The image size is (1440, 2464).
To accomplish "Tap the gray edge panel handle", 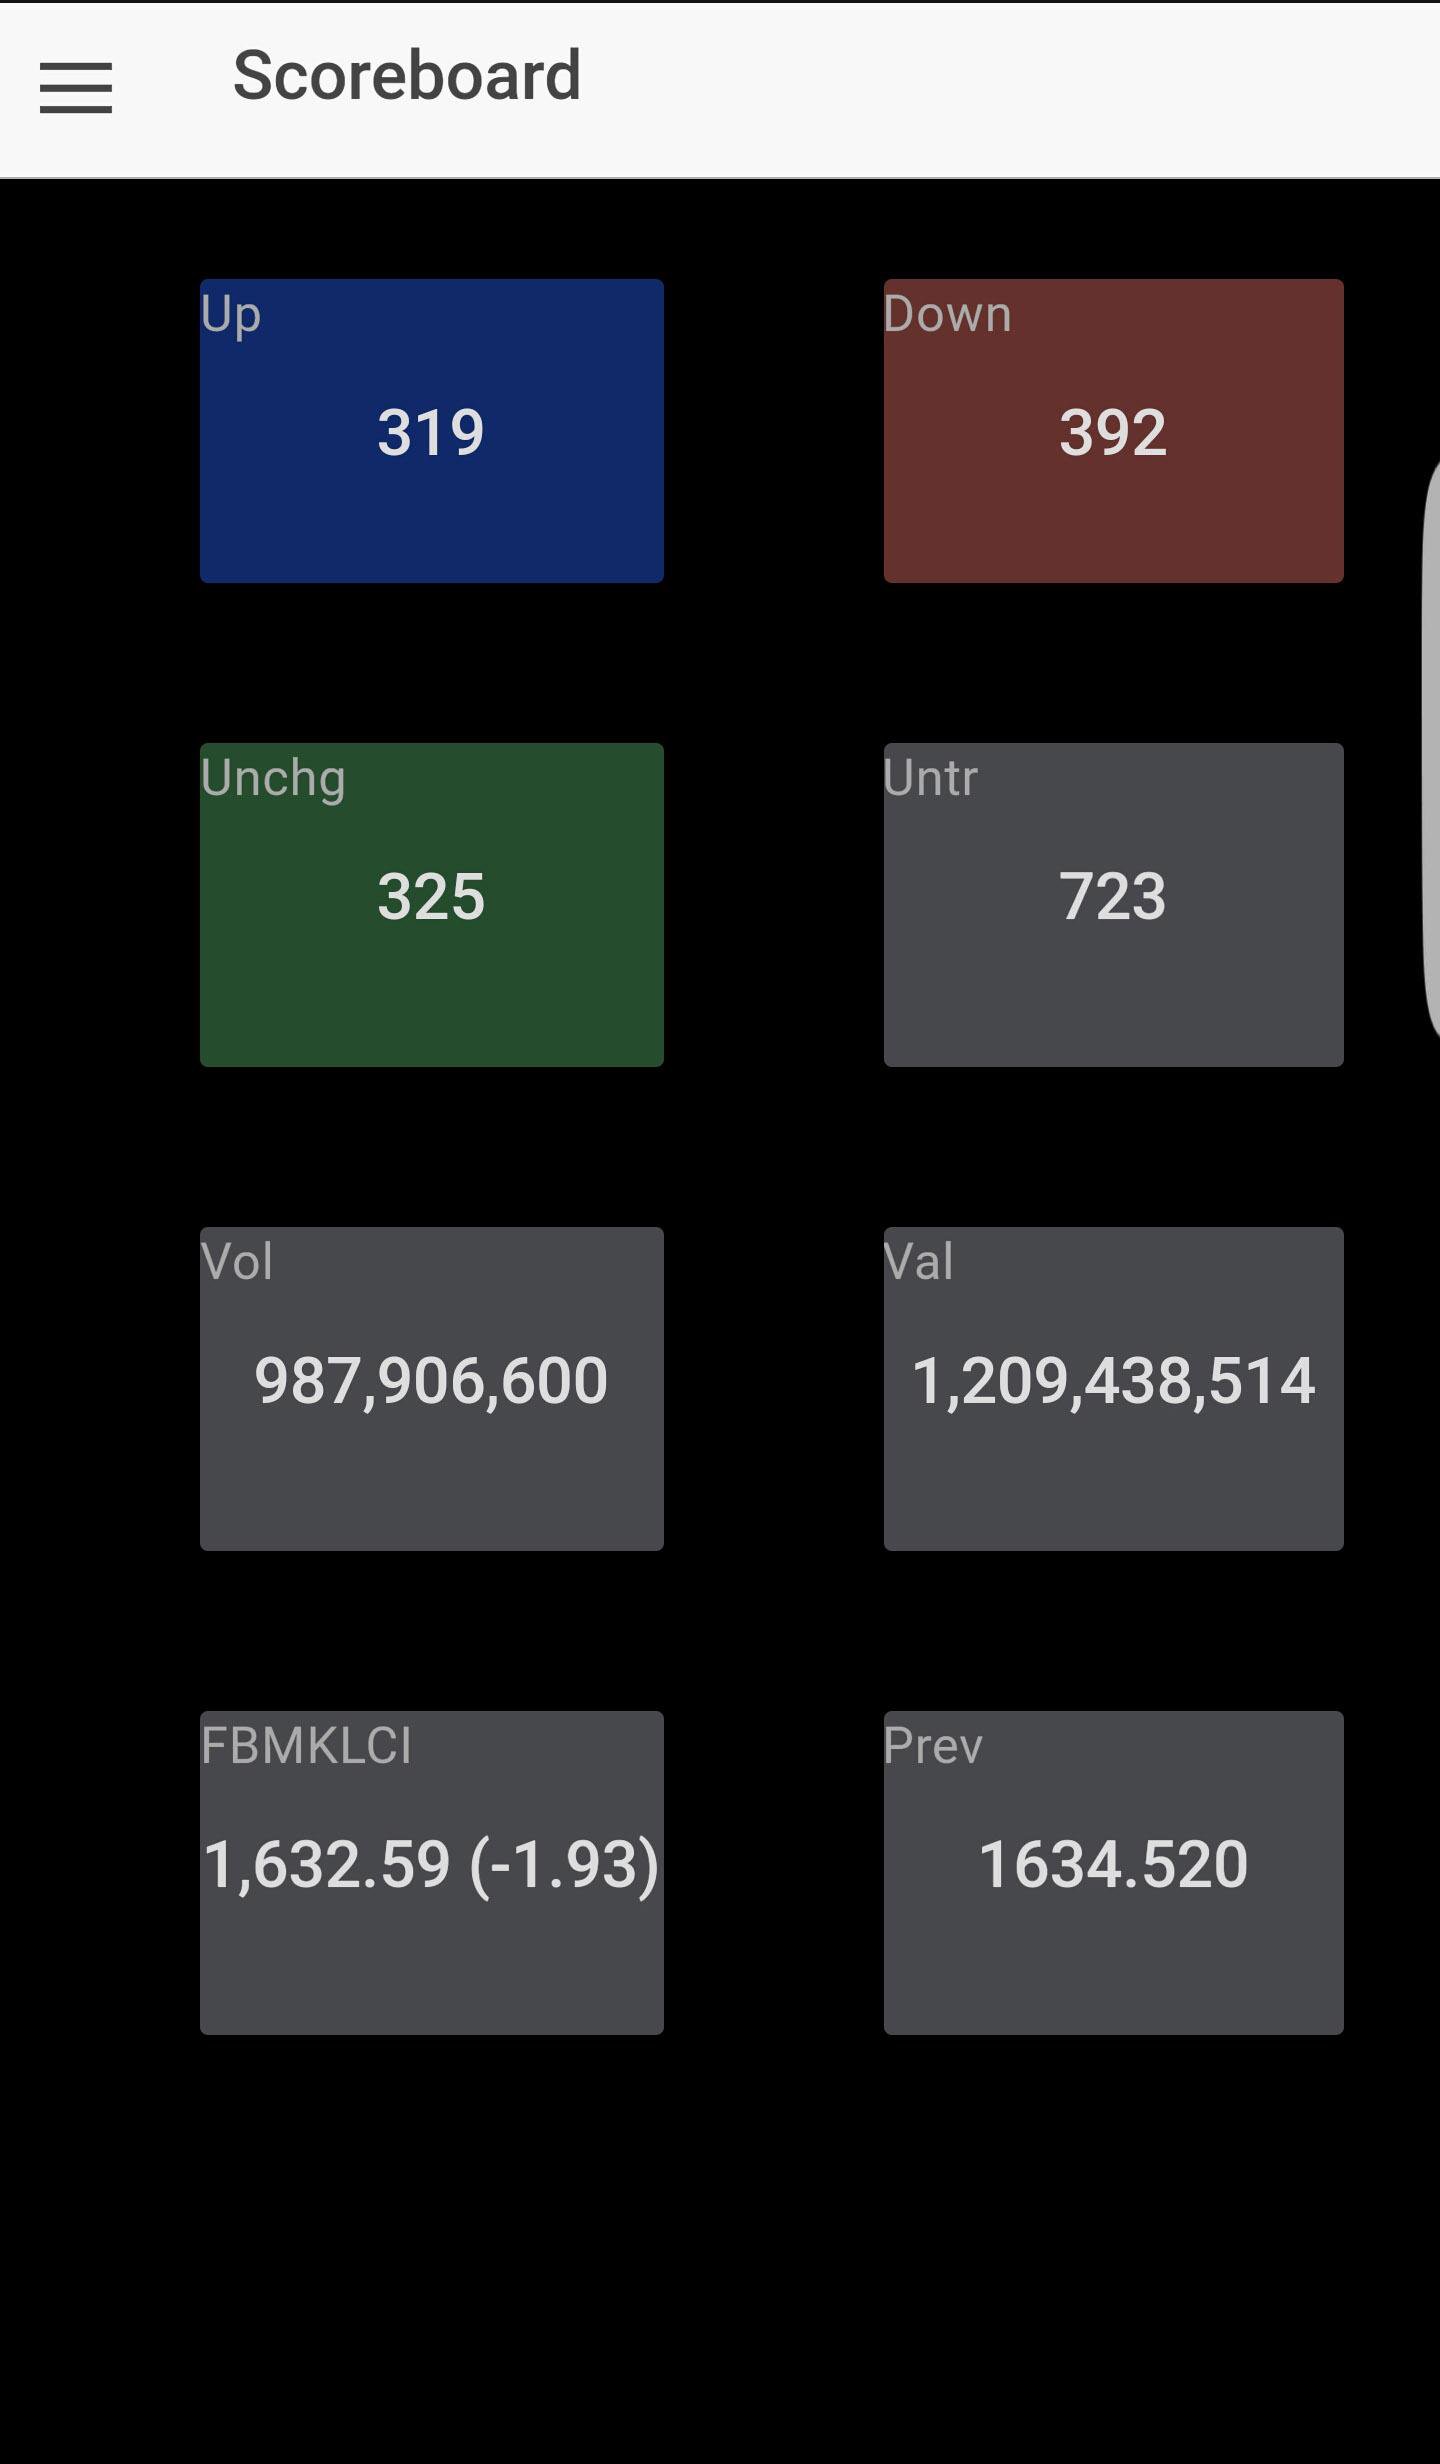I will tap(1431, 755).
